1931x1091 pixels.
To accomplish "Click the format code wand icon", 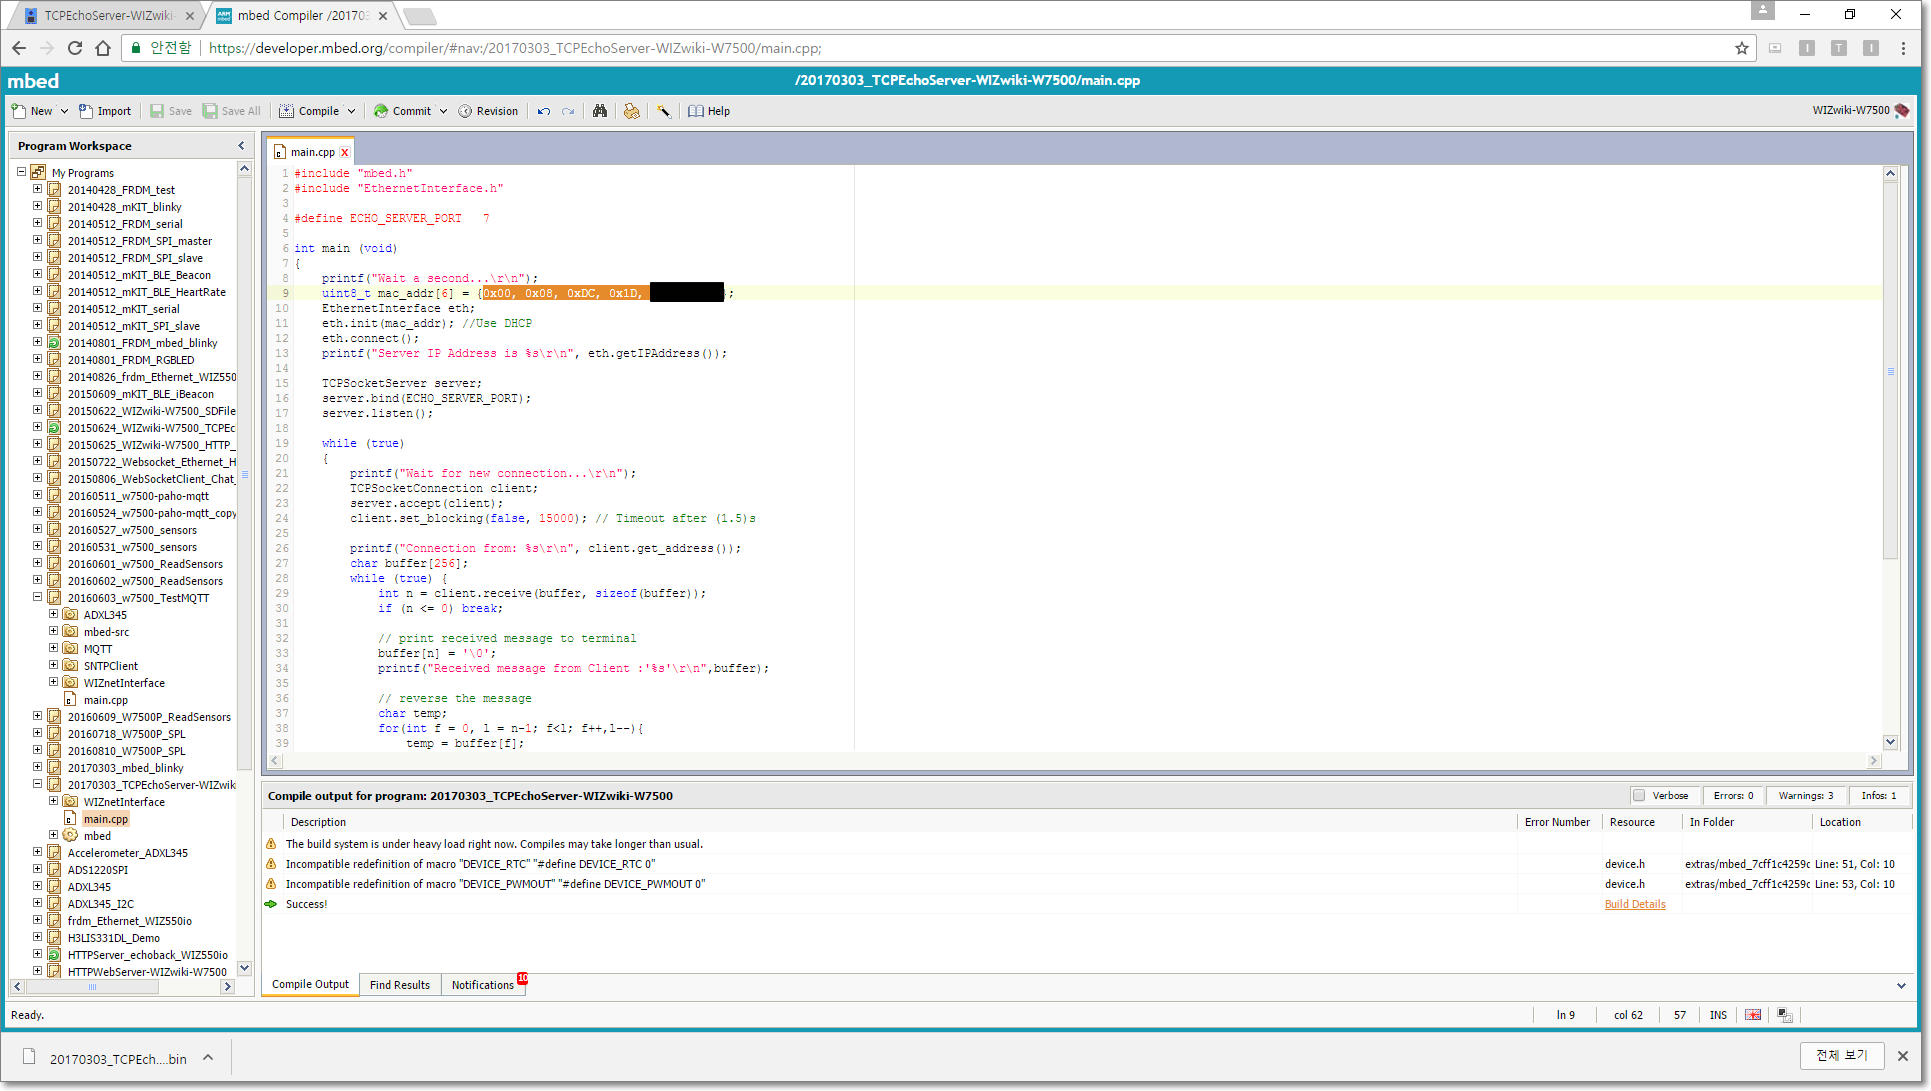I will click(x=663, y=111).
